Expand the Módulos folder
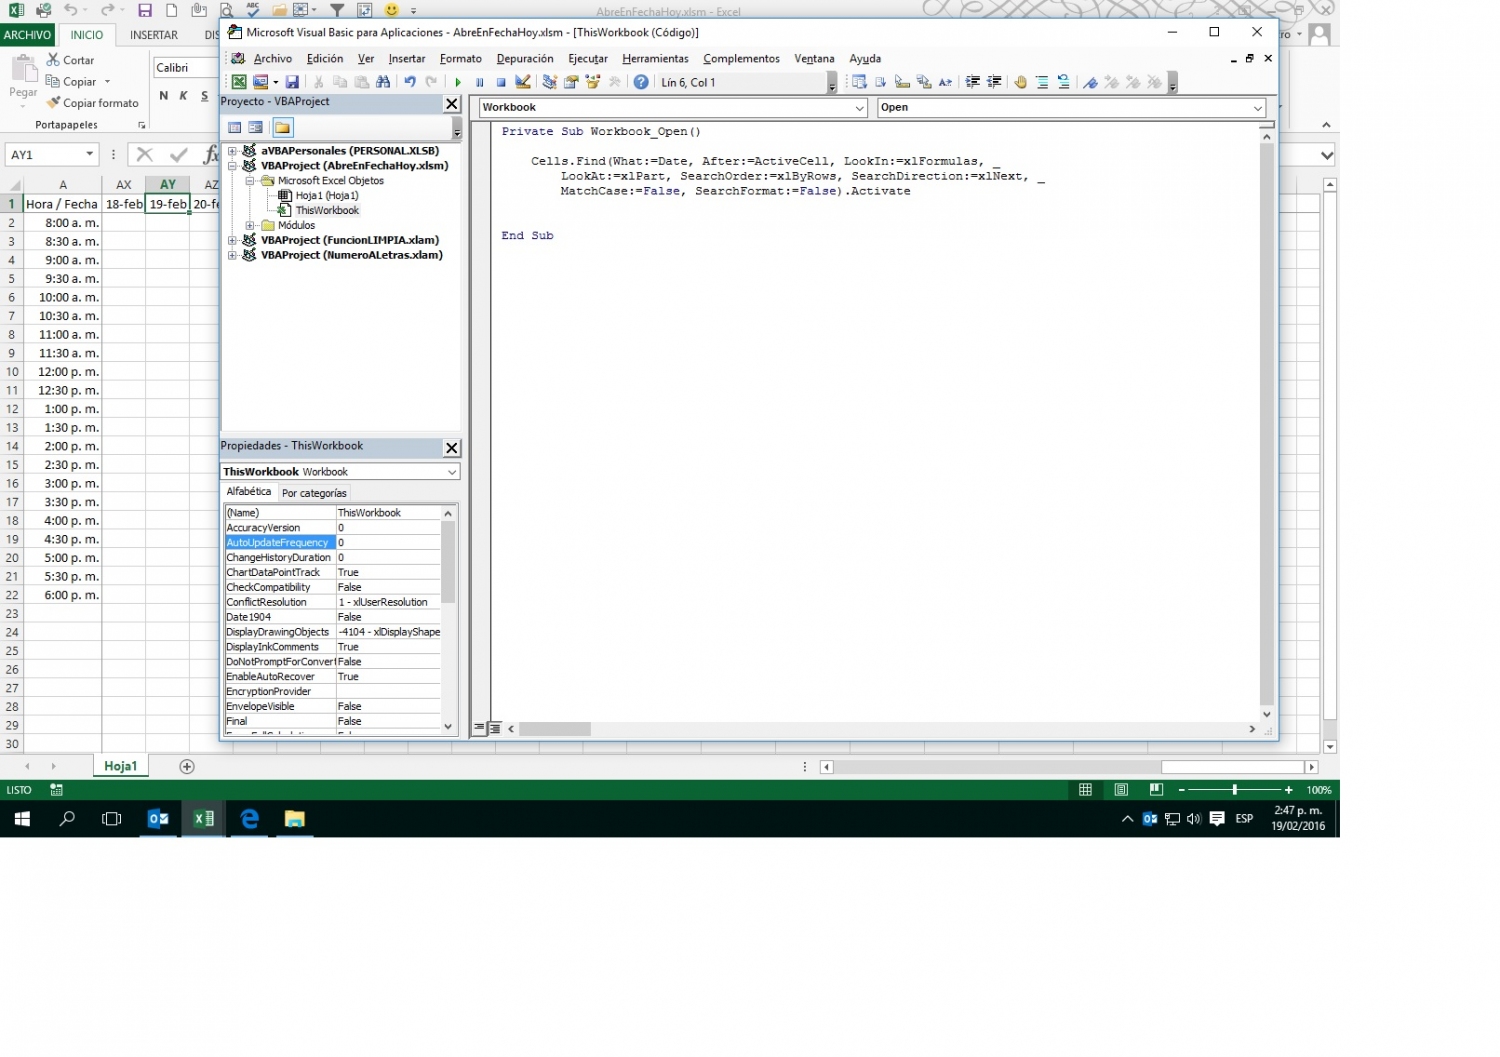 pyautogui.click(x=249, y=225)
